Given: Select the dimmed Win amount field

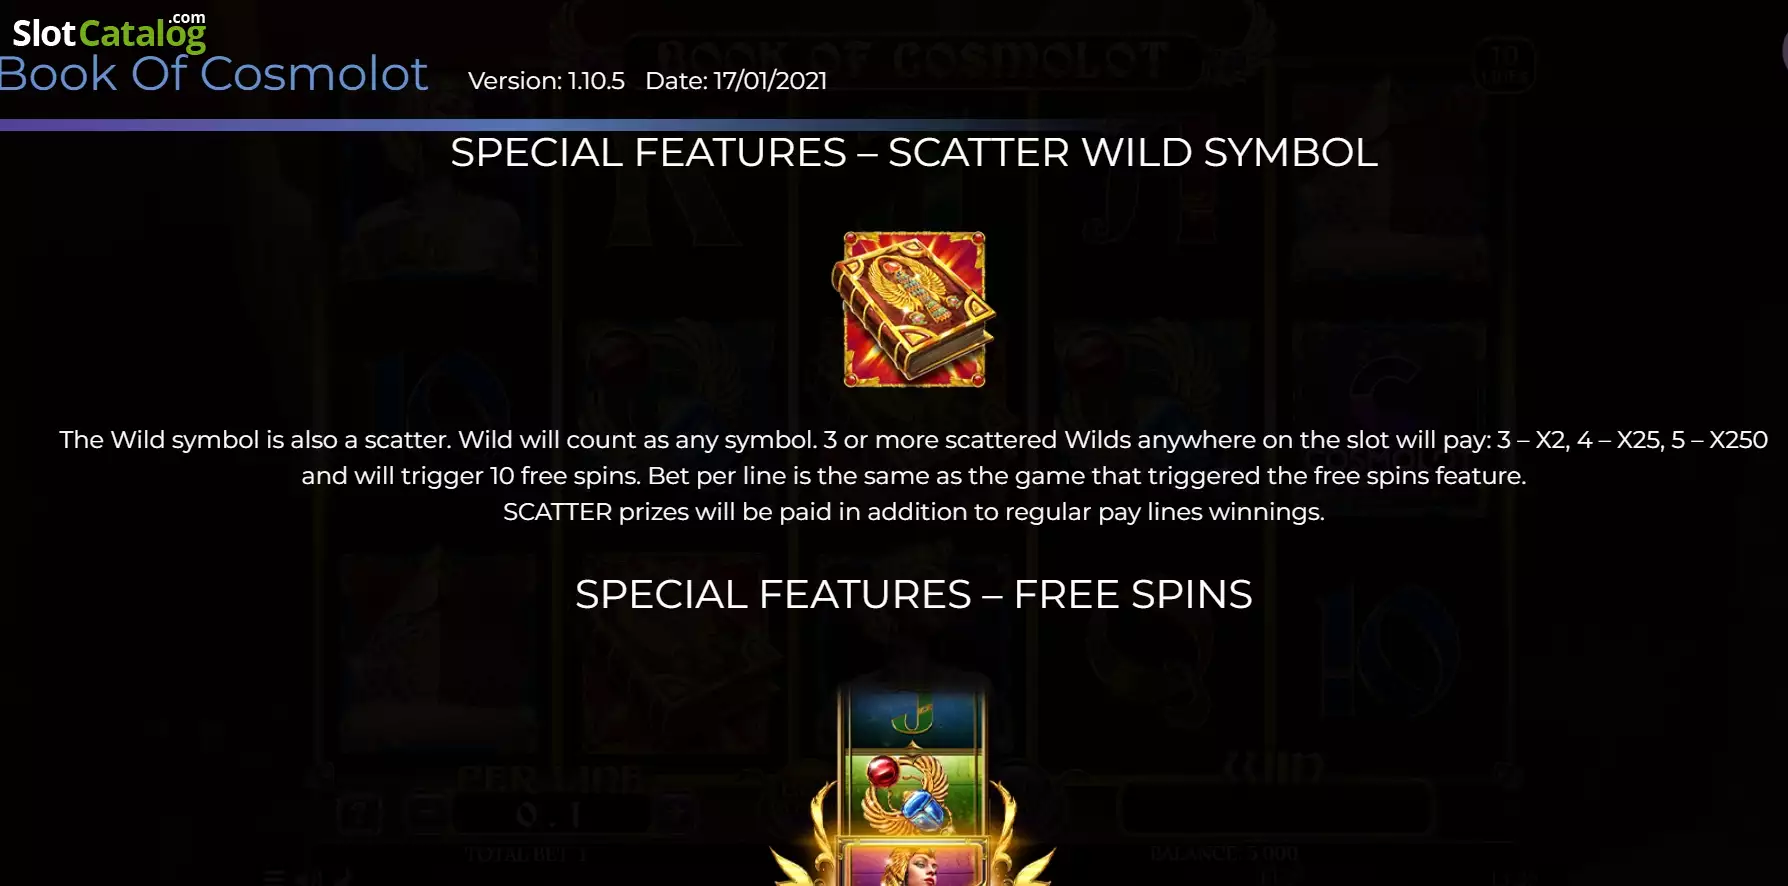Looking at the screenshot, I should point(1275,808).
